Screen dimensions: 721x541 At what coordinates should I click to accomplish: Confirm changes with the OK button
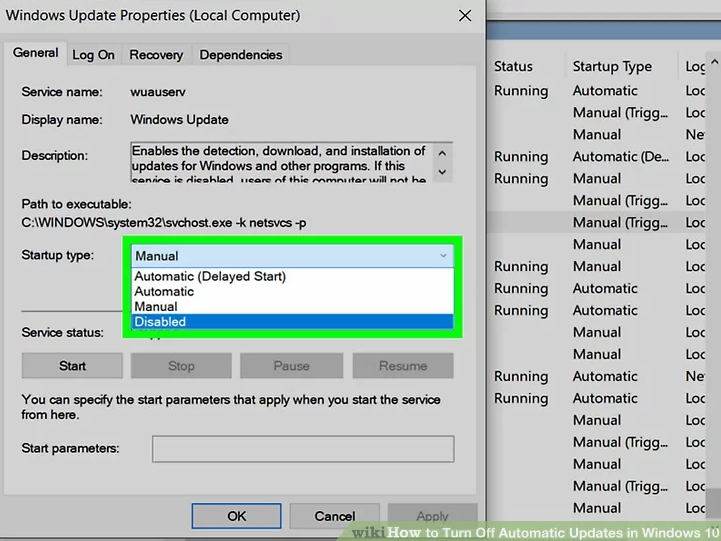pos(236,516)
